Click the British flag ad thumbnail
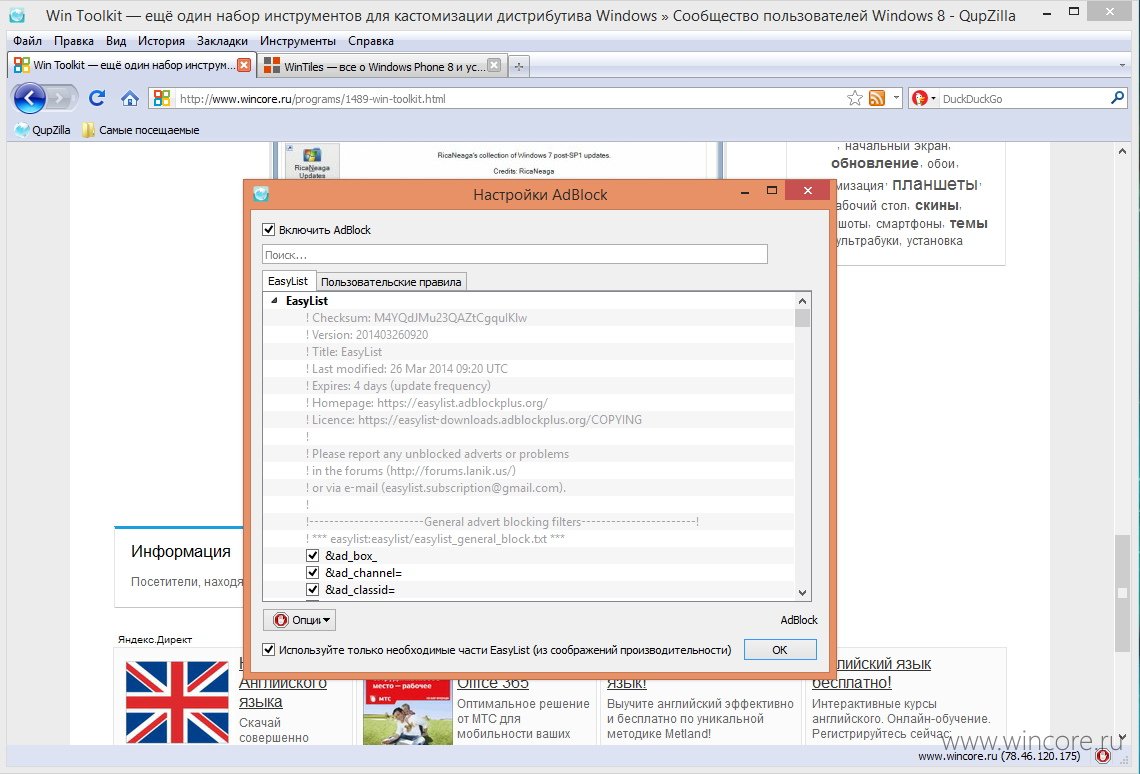1140x774 pixels. 177,701
